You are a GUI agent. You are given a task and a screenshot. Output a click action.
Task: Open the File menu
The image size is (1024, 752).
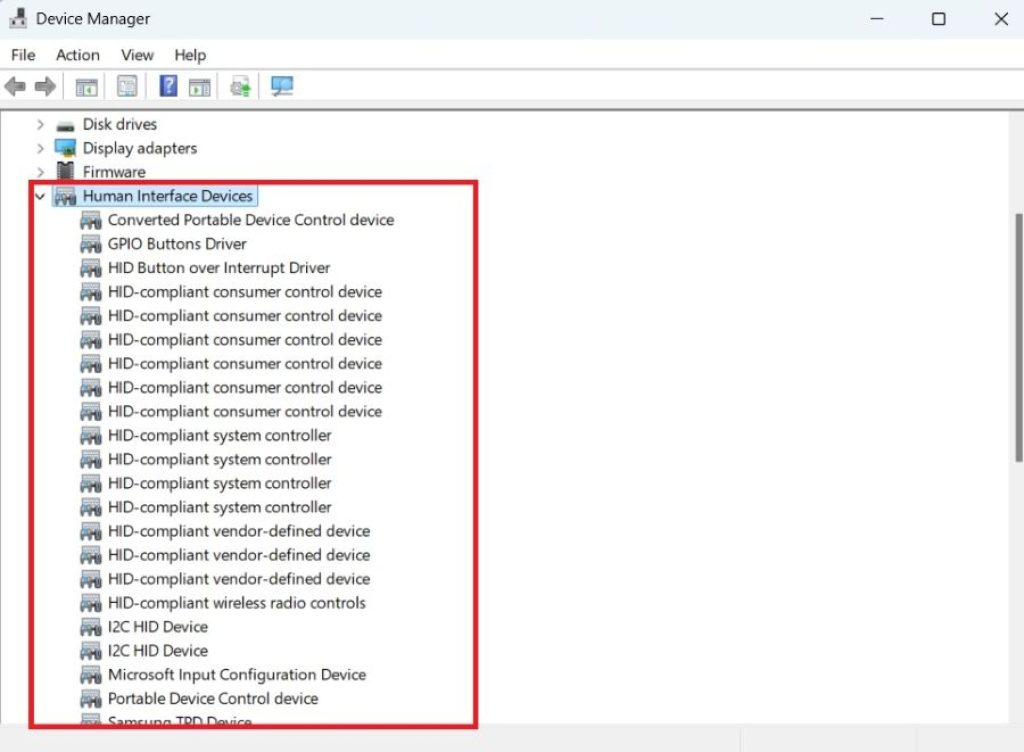click(x=23, y=55)
